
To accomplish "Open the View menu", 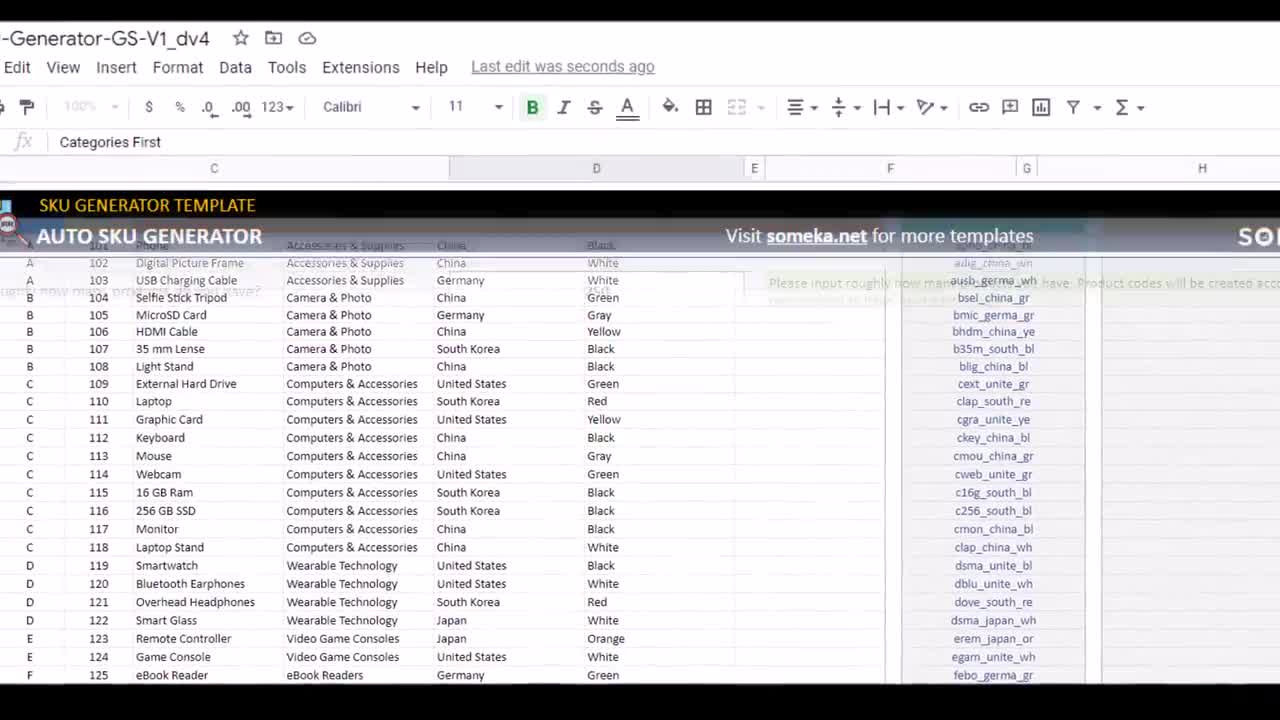I will click(63, 67).
